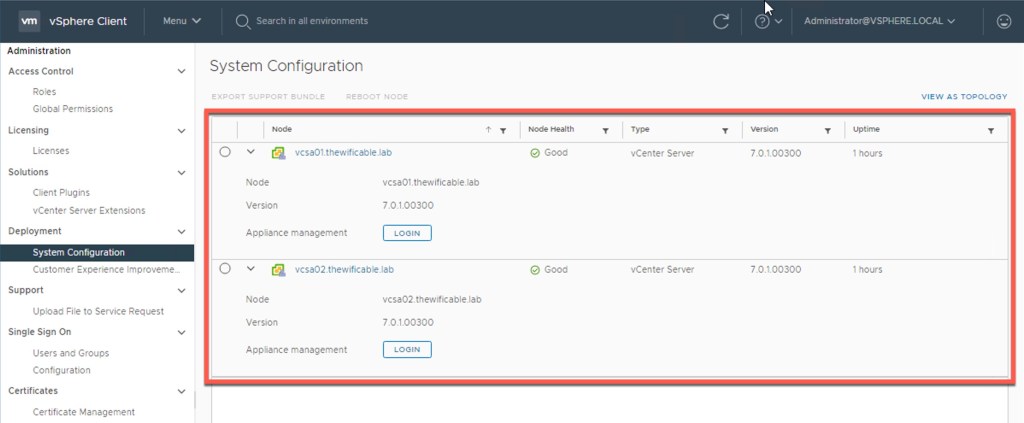Open the top Menu dropdown
The image size is (1024, 423).
(181, 21)
